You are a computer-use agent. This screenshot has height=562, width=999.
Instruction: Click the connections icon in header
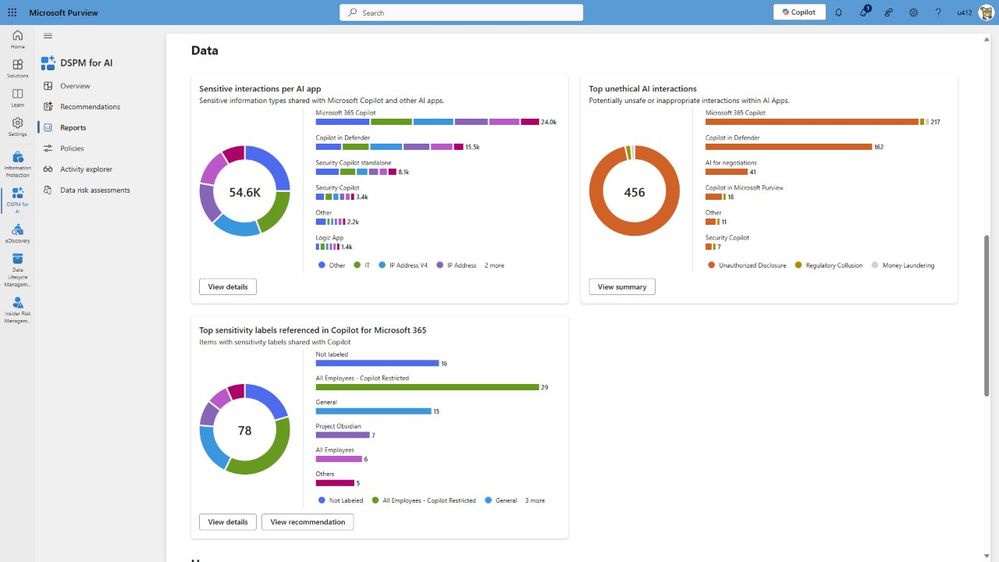tap(888, 12)
